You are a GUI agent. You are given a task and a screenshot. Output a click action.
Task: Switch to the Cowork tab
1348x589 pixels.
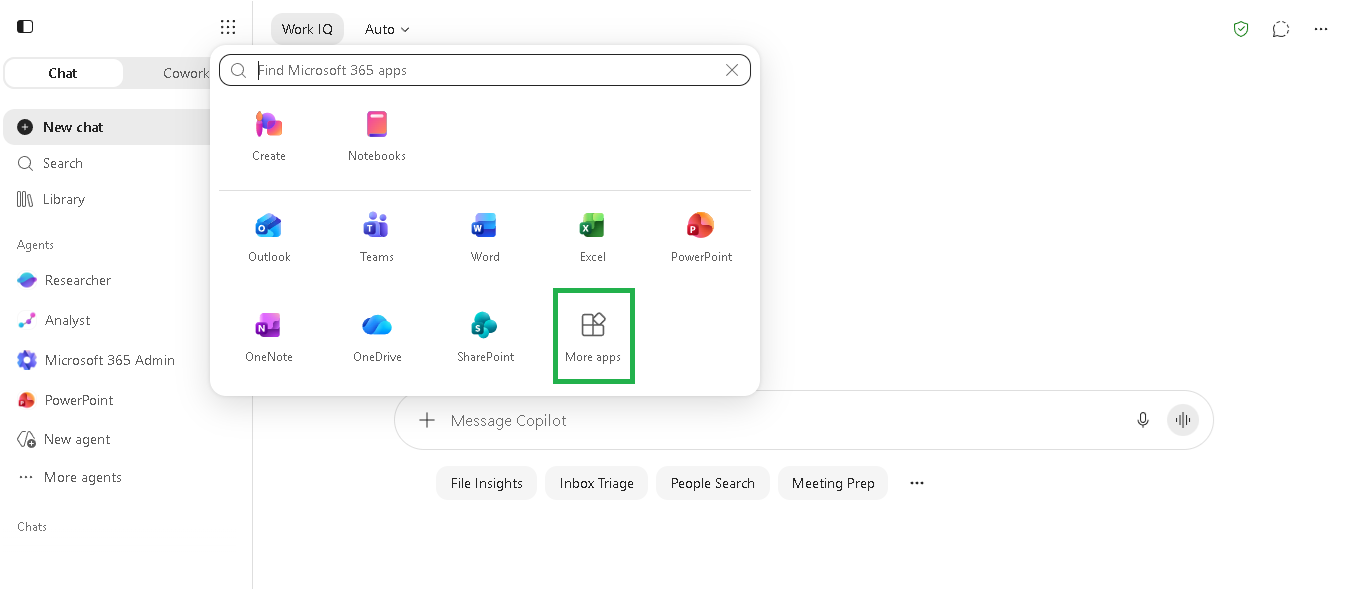(186, 73)
